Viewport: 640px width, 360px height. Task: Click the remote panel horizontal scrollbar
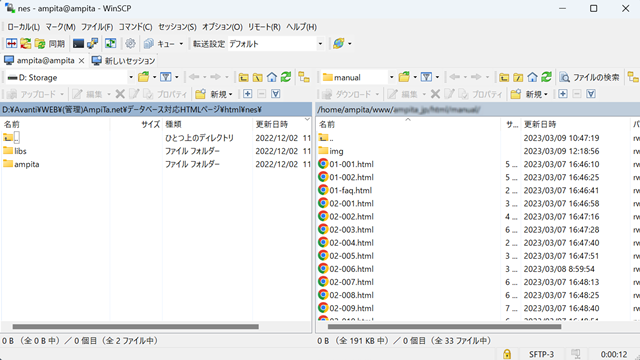(444, 327)
